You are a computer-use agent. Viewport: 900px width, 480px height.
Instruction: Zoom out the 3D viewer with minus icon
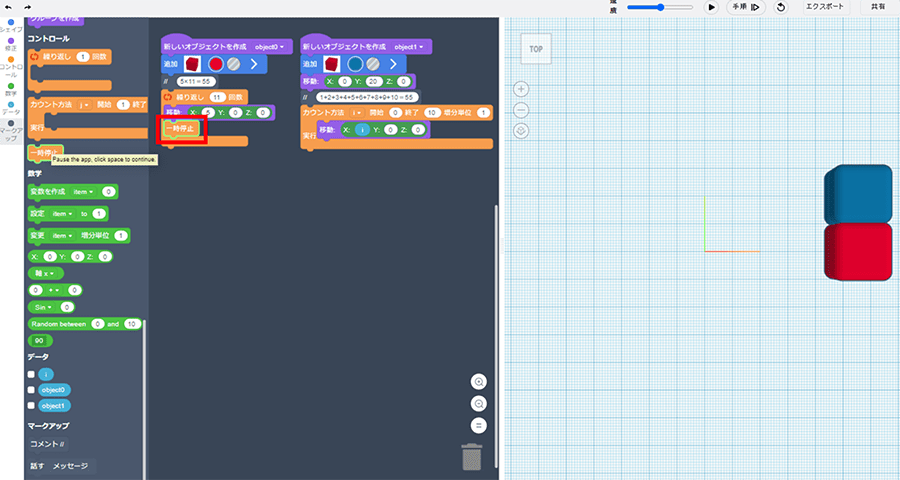tap(521, 110)
